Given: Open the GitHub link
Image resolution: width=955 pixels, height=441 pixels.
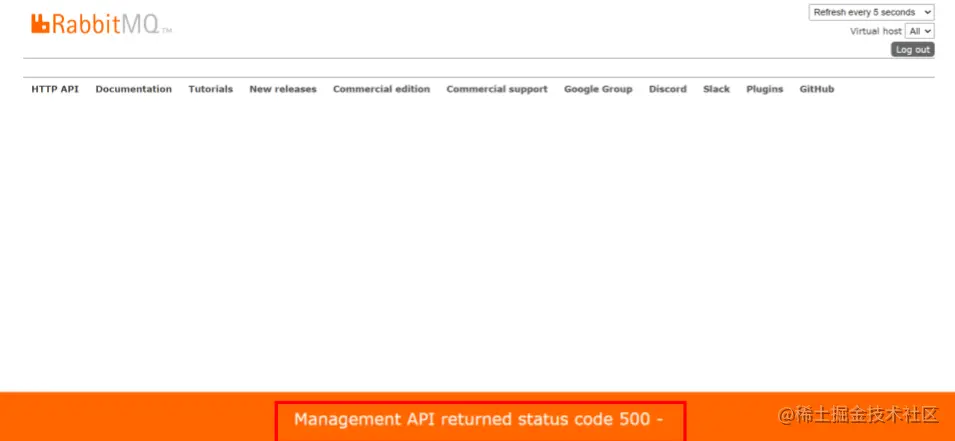Looking at the screenshot, I should [x=817, y=89].
